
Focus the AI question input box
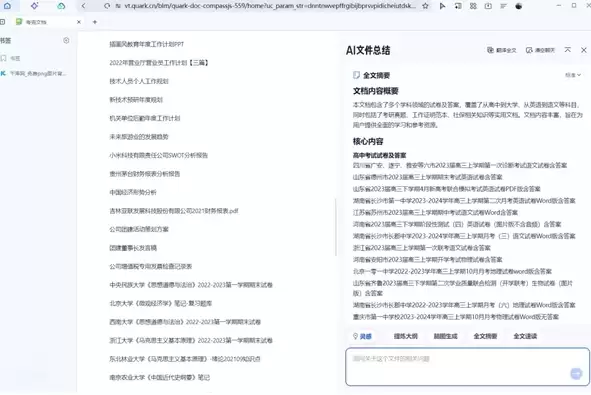coord(467,366)
